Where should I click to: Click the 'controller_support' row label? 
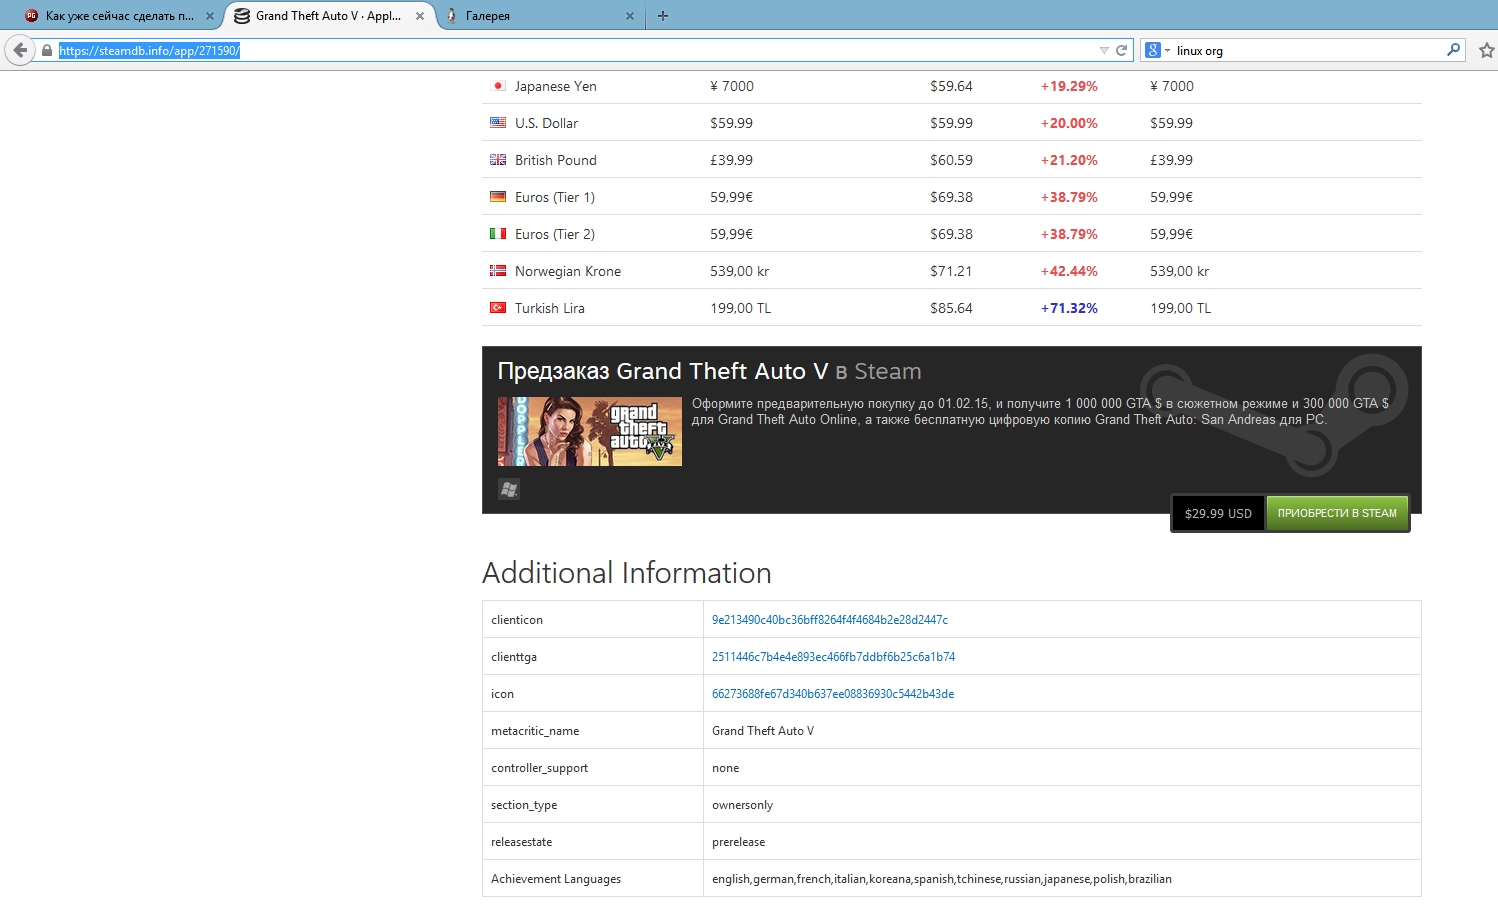[539, 768]
